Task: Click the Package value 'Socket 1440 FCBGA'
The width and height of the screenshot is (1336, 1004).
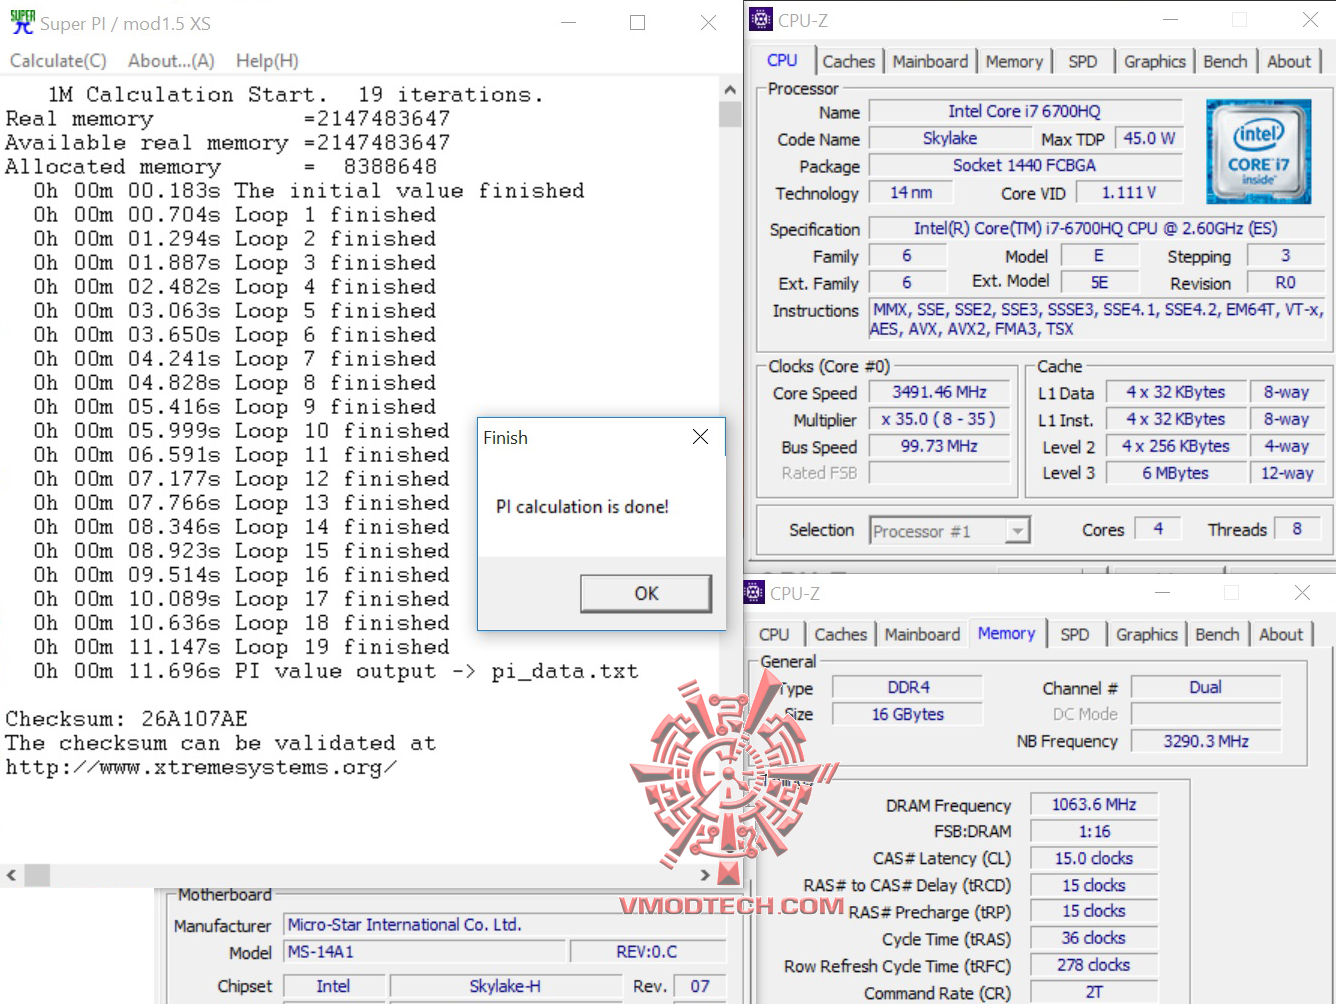Action: point(1024,165)
